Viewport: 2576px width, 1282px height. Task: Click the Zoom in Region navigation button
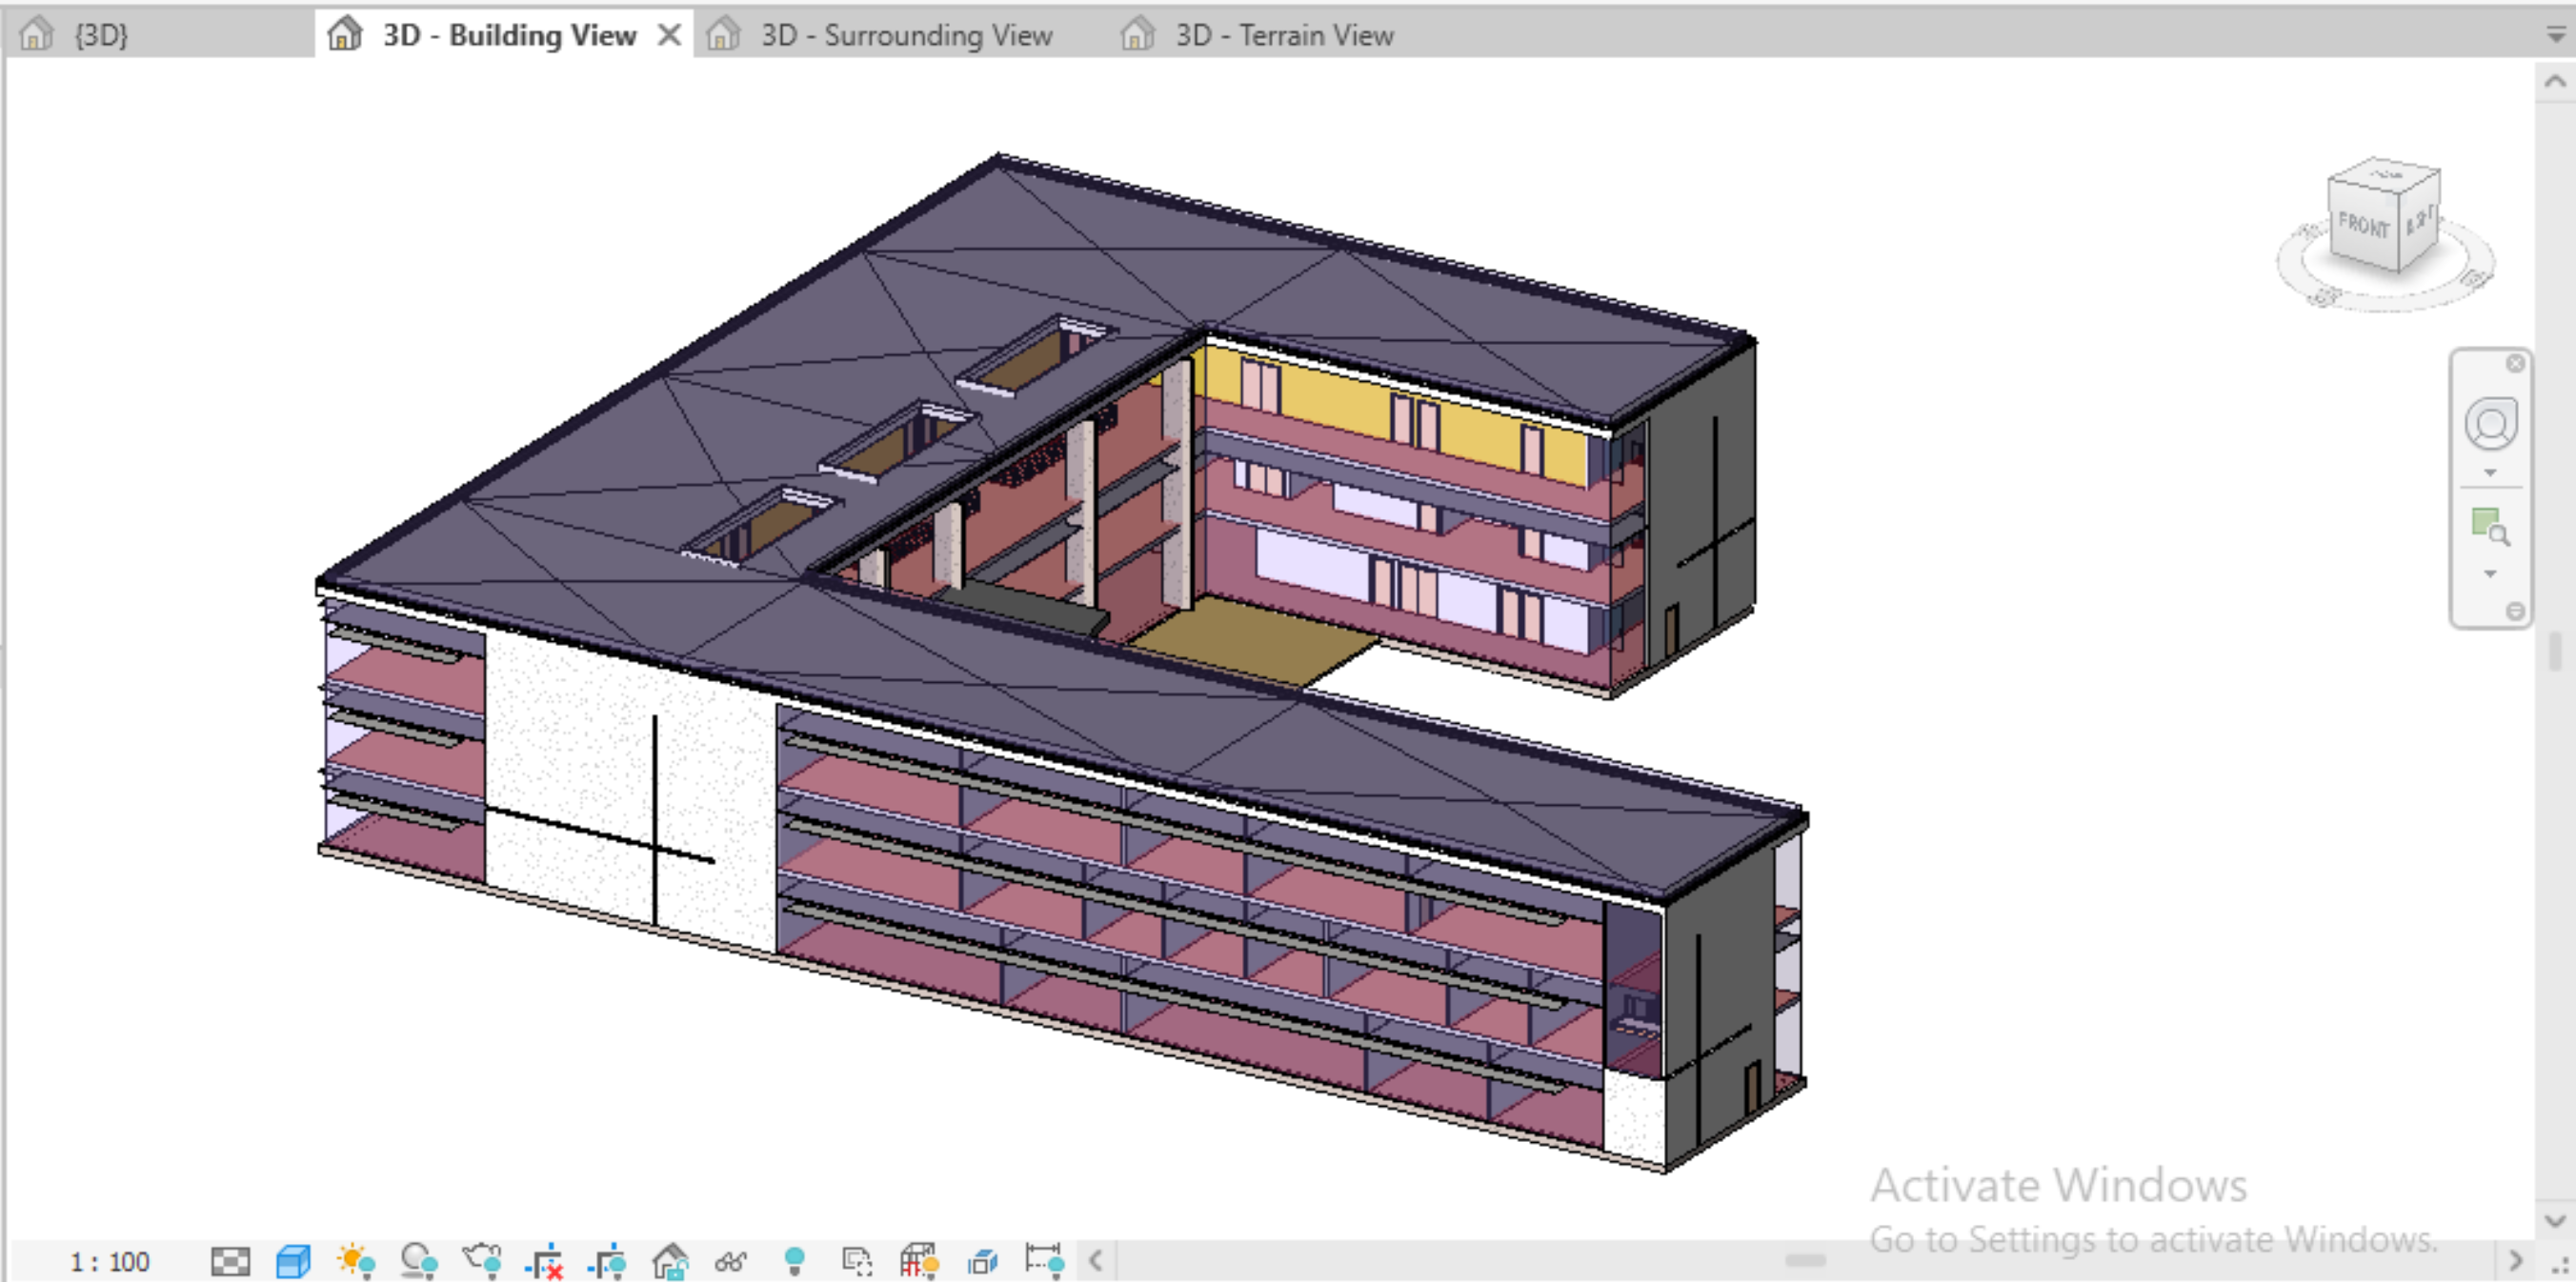[x=2489, y=525]
